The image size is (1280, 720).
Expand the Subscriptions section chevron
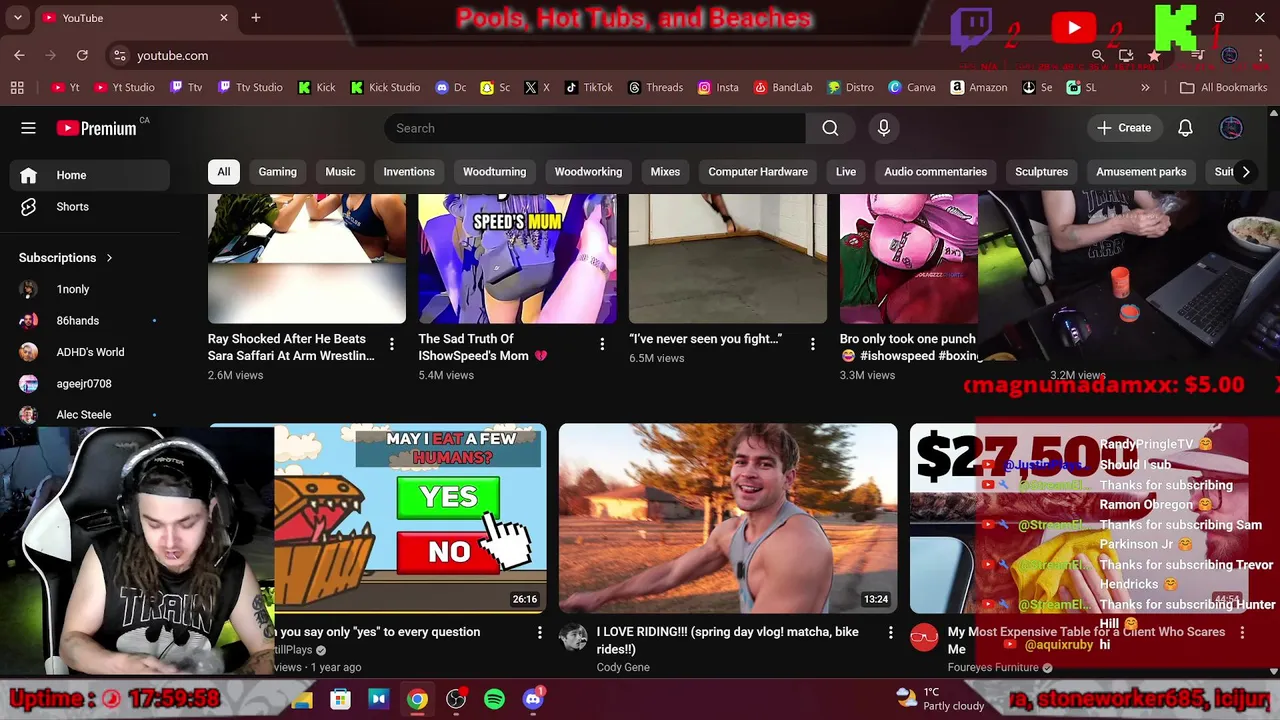(x=109, y=258)
